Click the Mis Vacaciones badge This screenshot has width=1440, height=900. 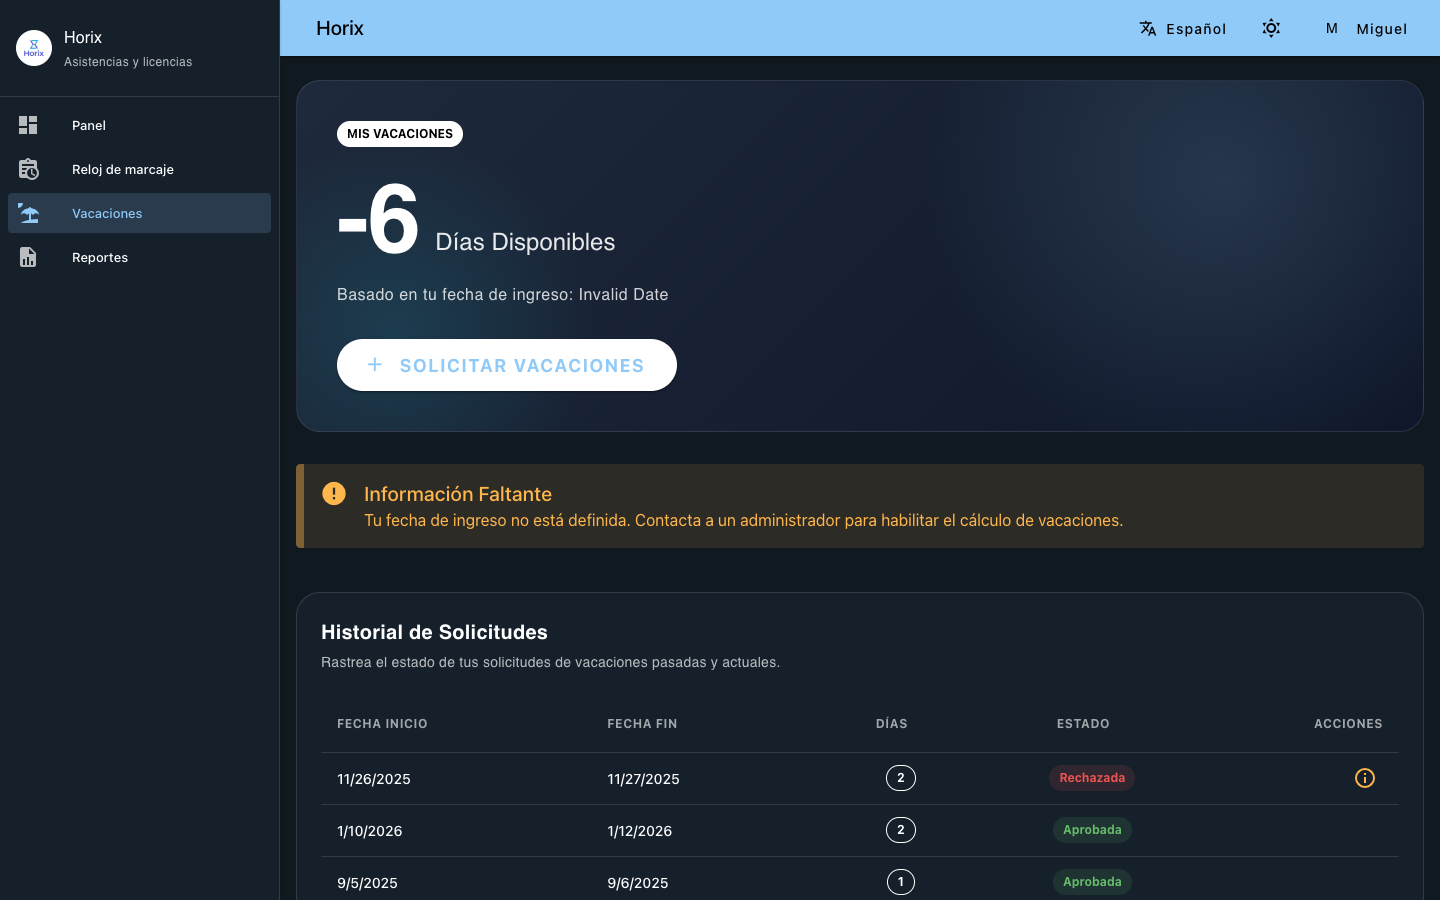pyautogui.click(x=400, y=134)
